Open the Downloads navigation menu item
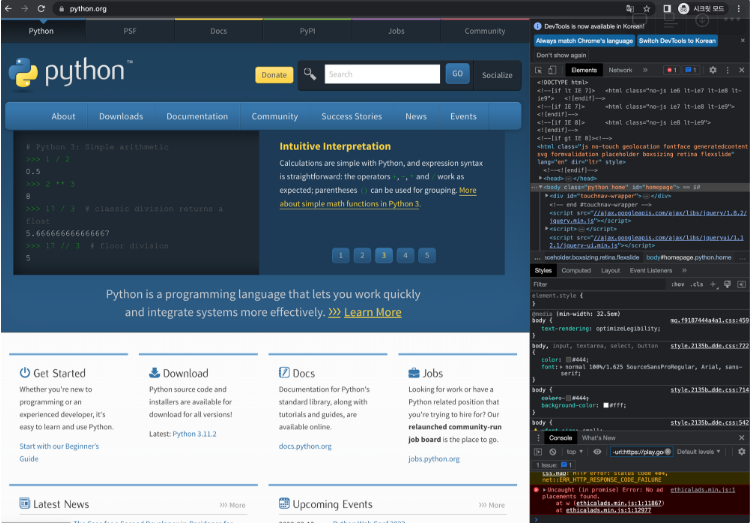This screenshot has height=524, width=751. click(121, 116)
